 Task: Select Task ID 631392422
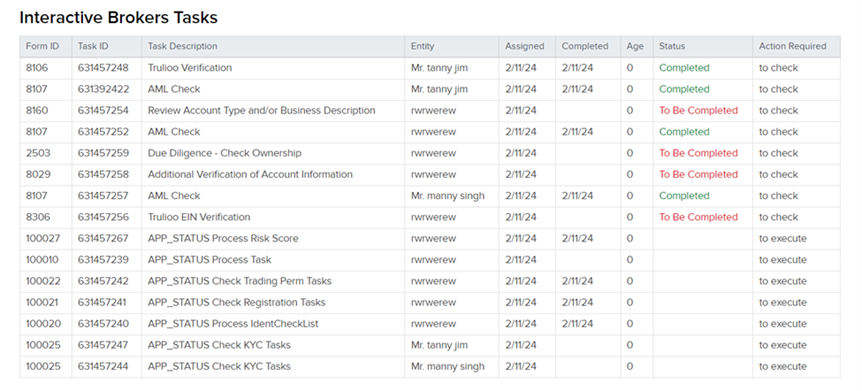103,89
